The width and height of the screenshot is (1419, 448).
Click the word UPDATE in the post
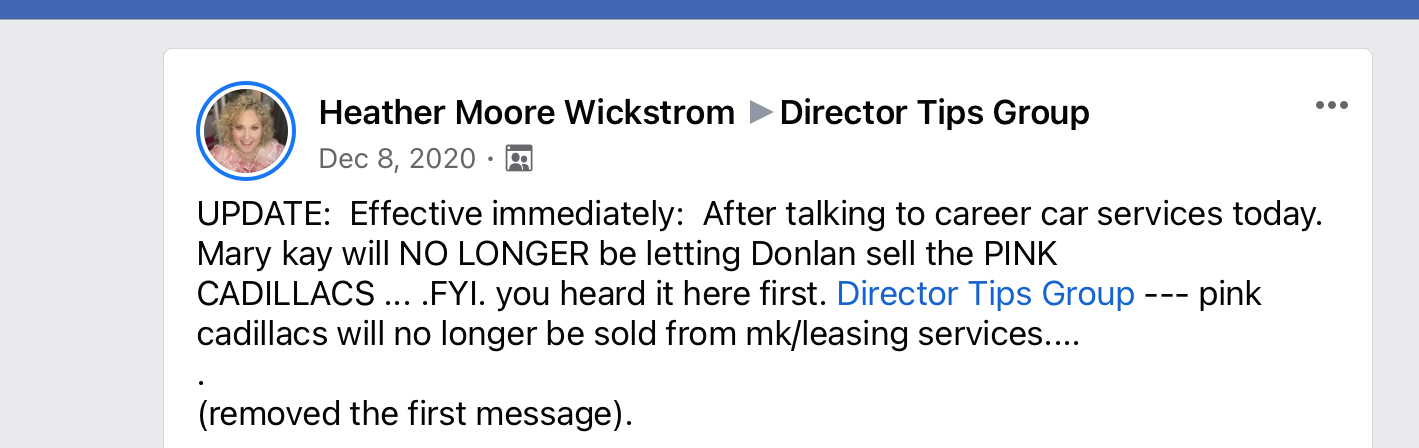pyautogui.click(x=258, y=214)
